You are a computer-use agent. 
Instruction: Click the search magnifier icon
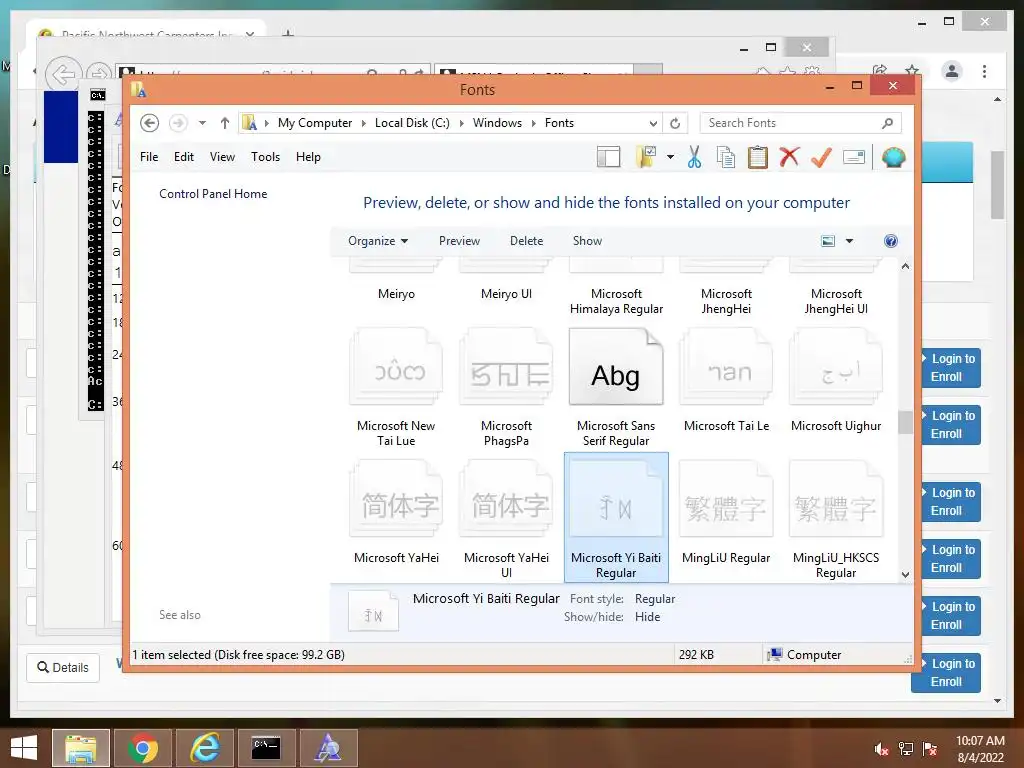tap(888, 123)
